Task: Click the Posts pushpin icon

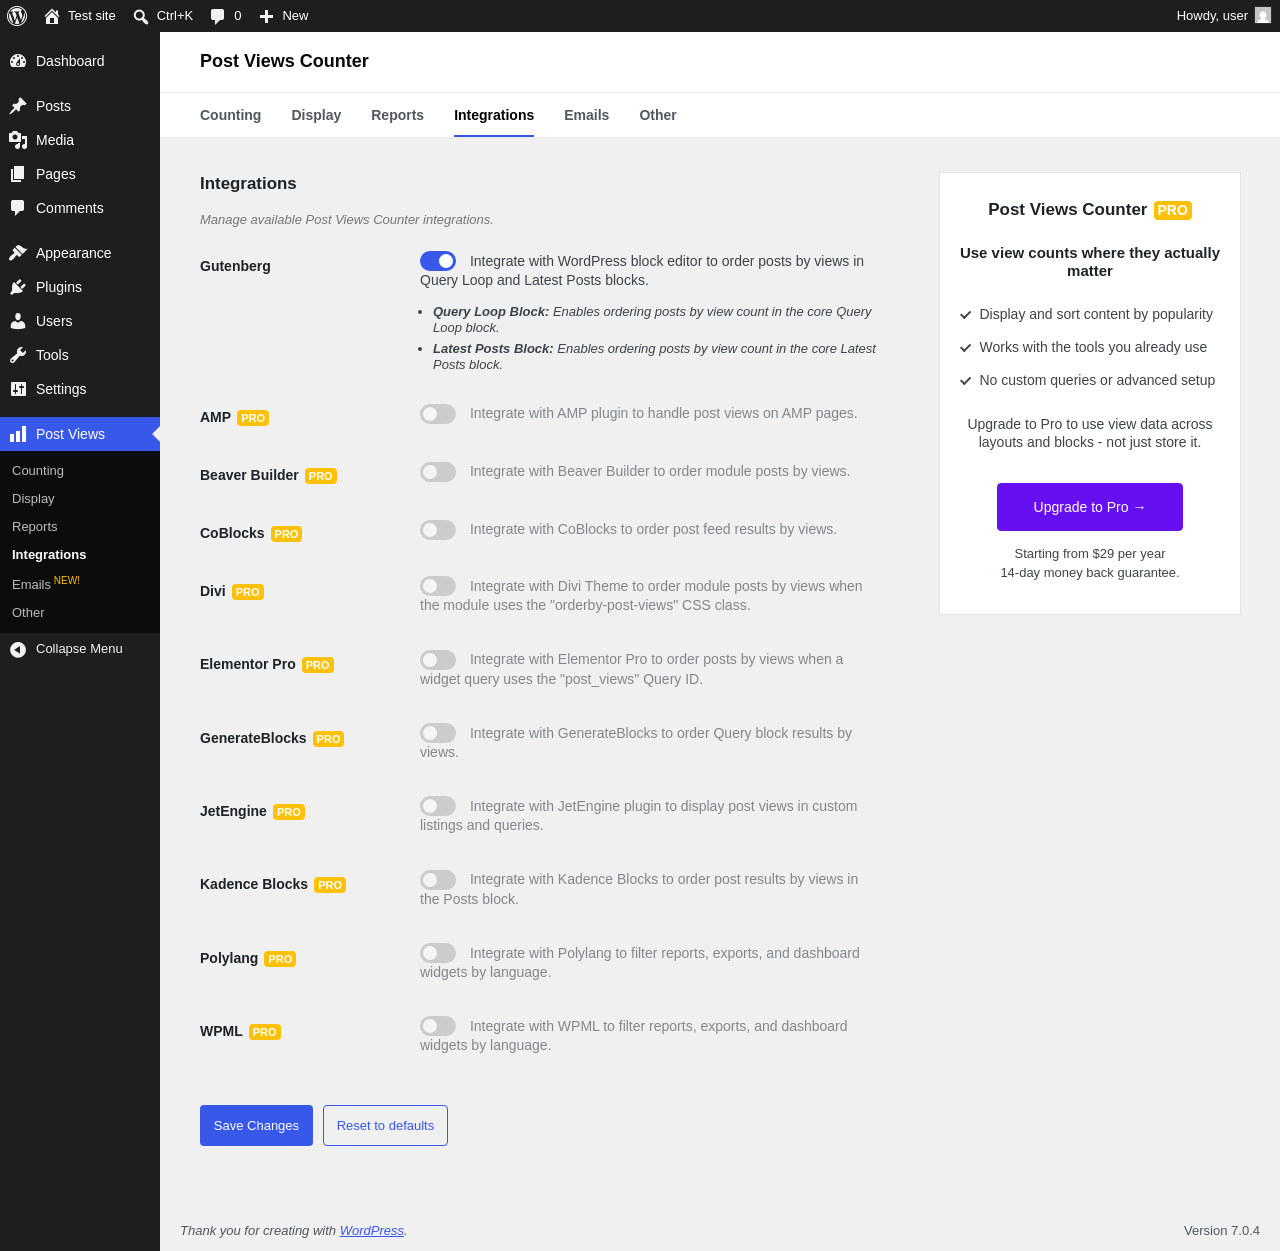Action: click(18, 106)
